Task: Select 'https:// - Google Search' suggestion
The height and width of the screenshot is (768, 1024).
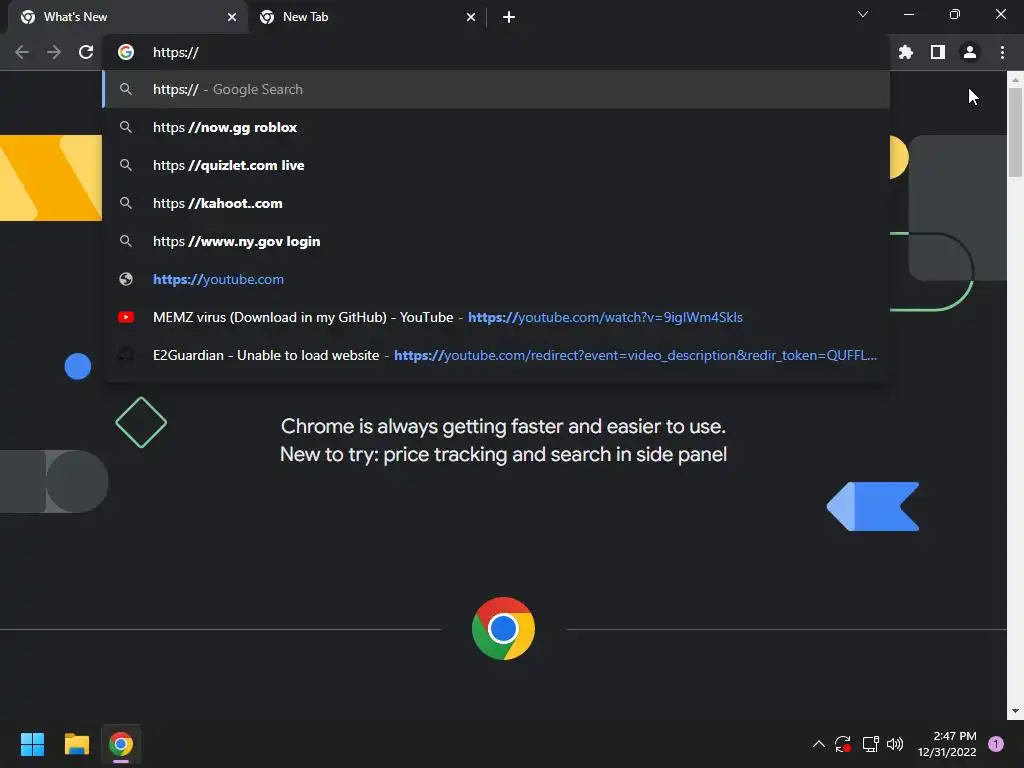Action: tap(496, 89)
